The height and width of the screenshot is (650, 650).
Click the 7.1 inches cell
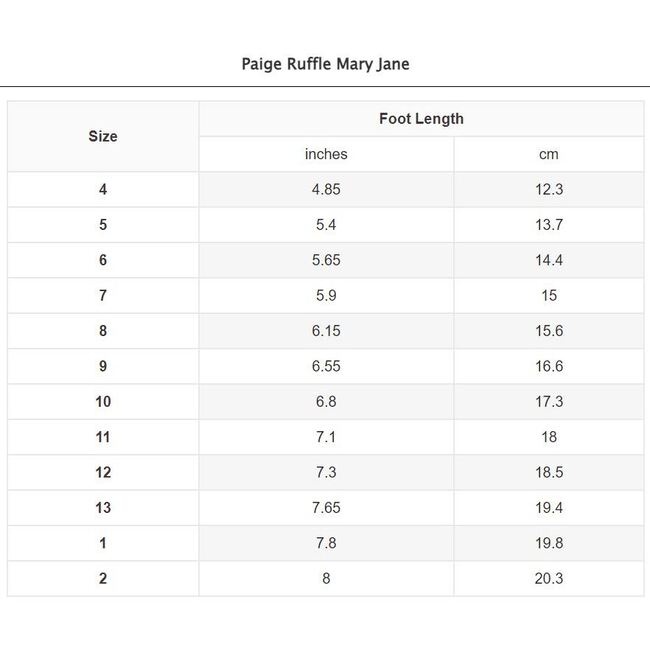(326, 437)
